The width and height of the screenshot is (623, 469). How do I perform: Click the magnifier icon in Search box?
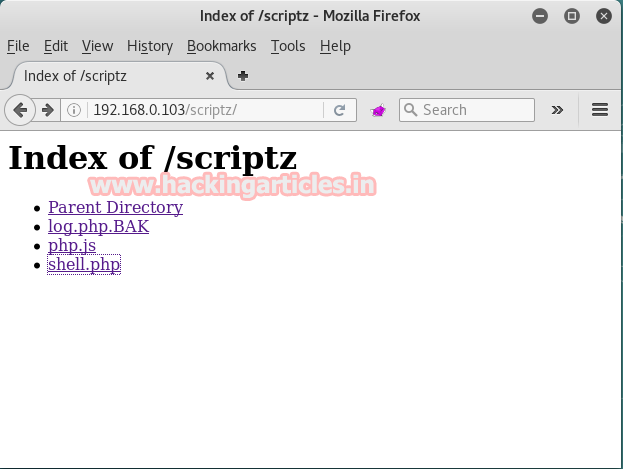tap(410, 110)
